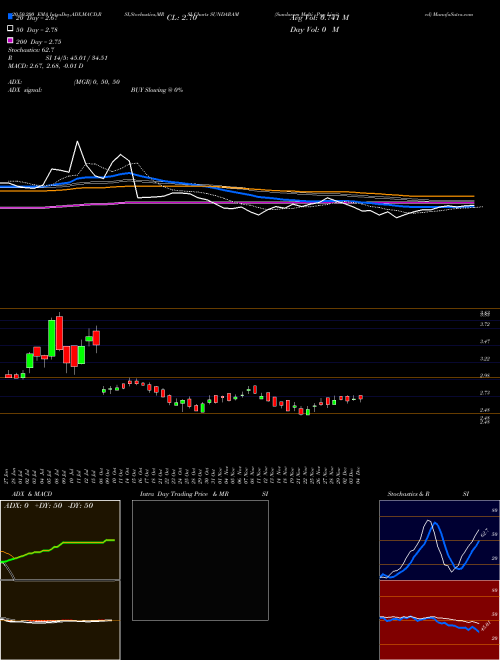Click the 'Avg Vol: 0.741 M' text

319,18
